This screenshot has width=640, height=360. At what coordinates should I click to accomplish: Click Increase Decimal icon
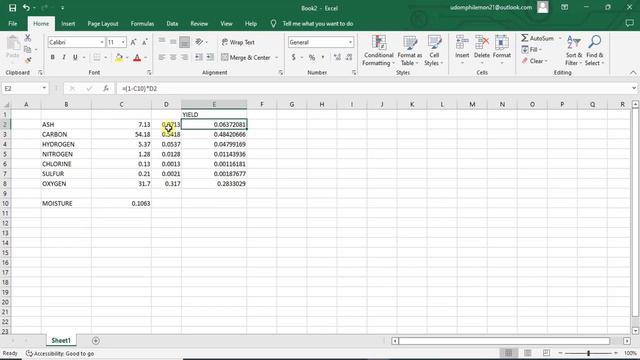pyautogui.click(x=337, y=58)
